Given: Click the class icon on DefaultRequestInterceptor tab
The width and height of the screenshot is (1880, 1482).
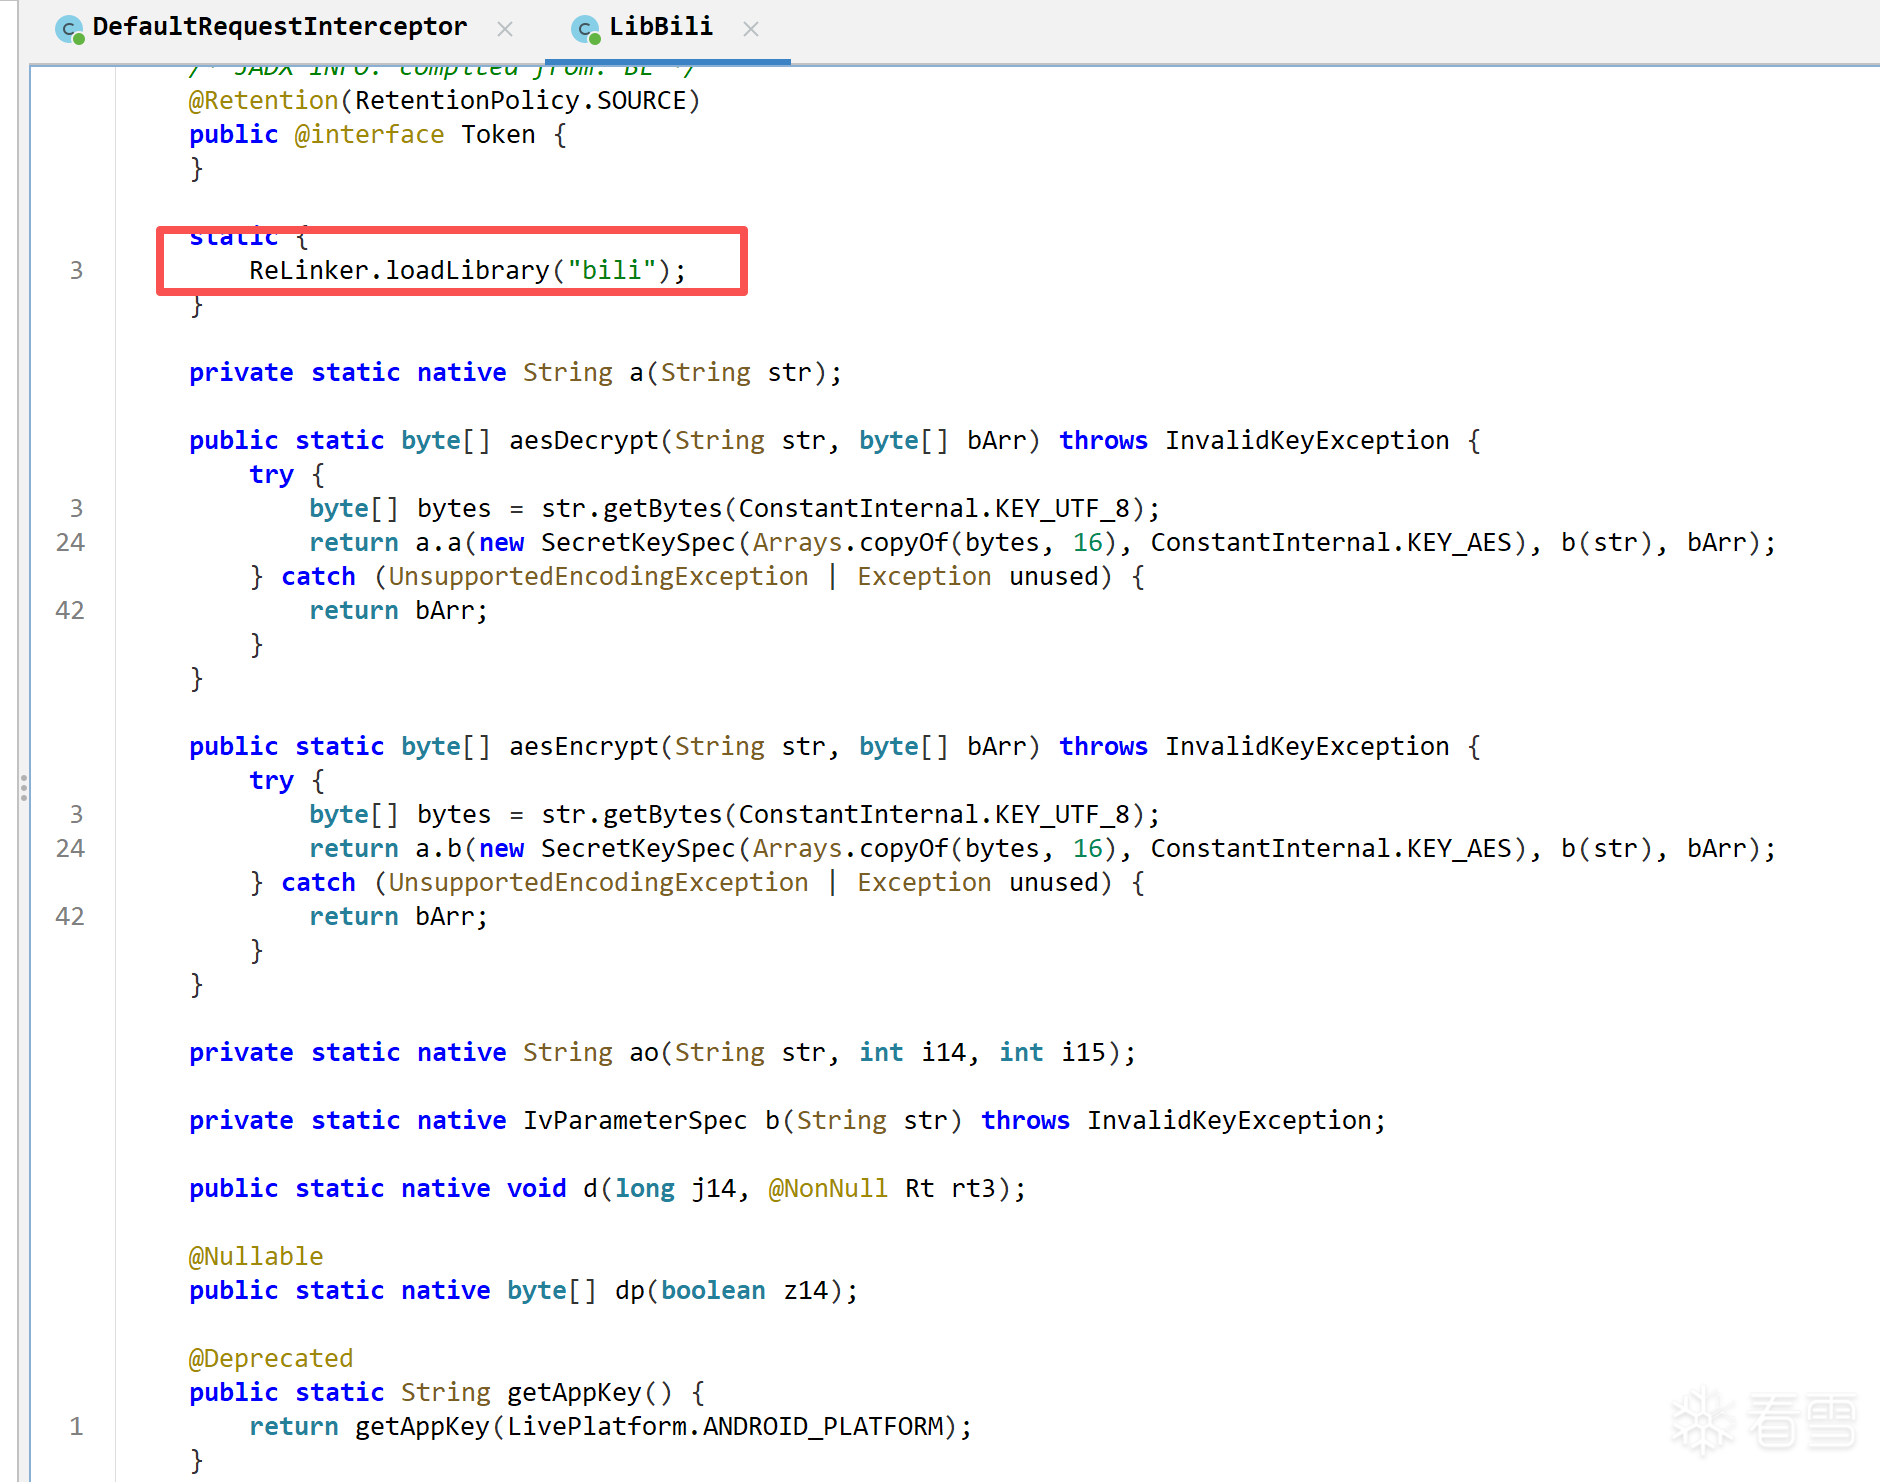Looking at the screenshot, I should pyautogui.click(x=70, y=29).
